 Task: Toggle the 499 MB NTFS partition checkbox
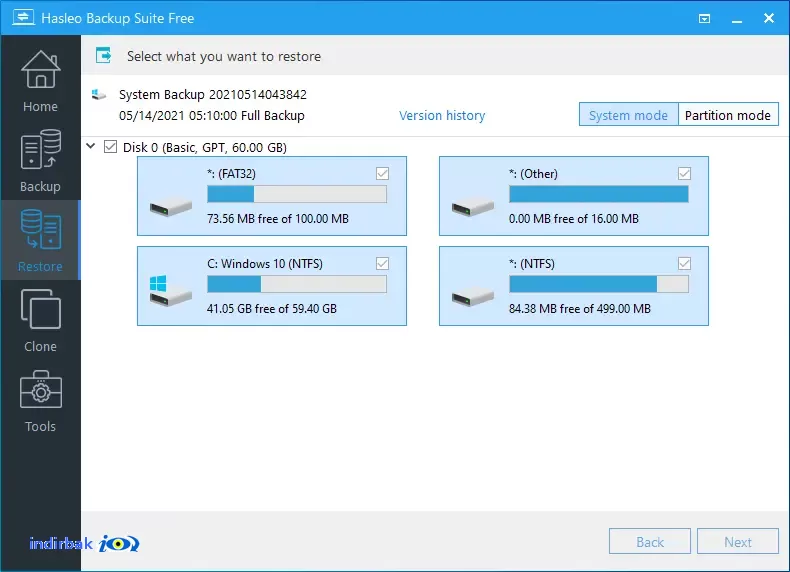[x=684, y=263]
